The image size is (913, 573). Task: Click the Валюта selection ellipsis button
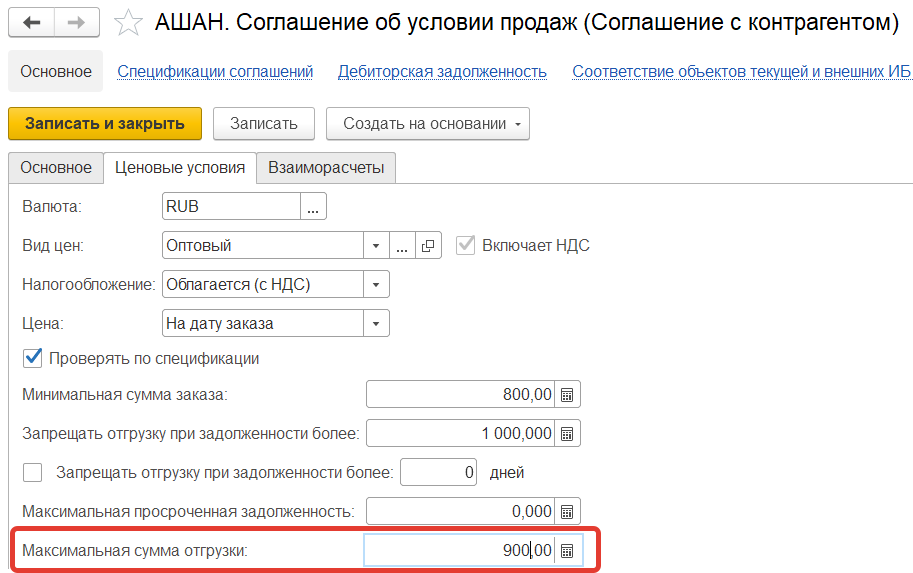coord(314,207)
